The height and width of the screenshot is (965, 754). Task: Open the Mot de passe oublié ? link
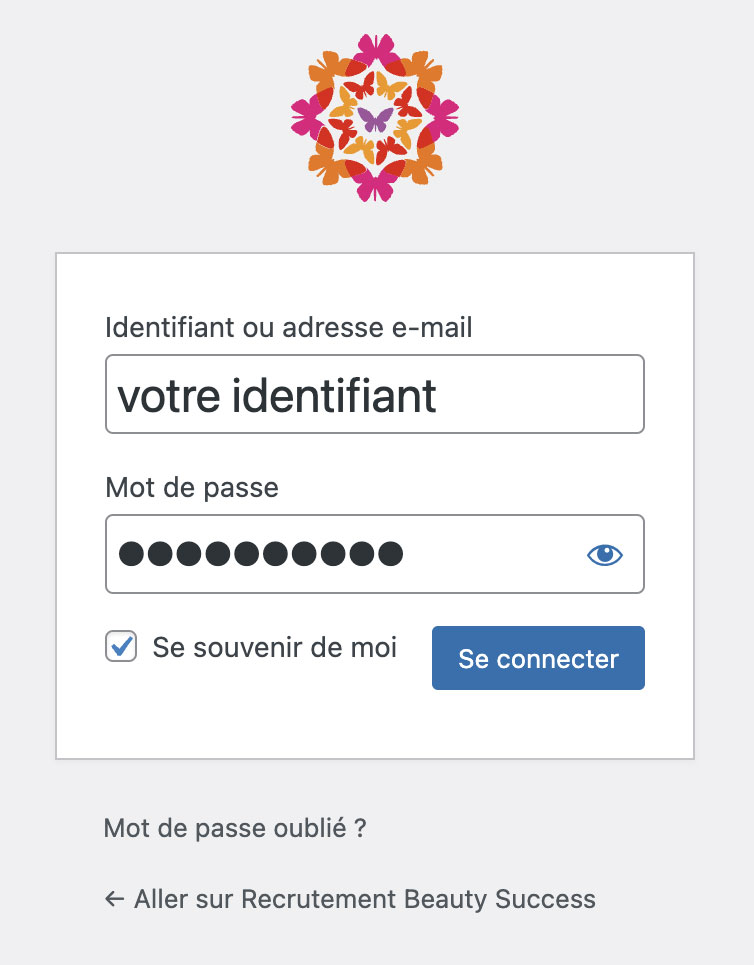pyautogui.click(x=235, y=828)
